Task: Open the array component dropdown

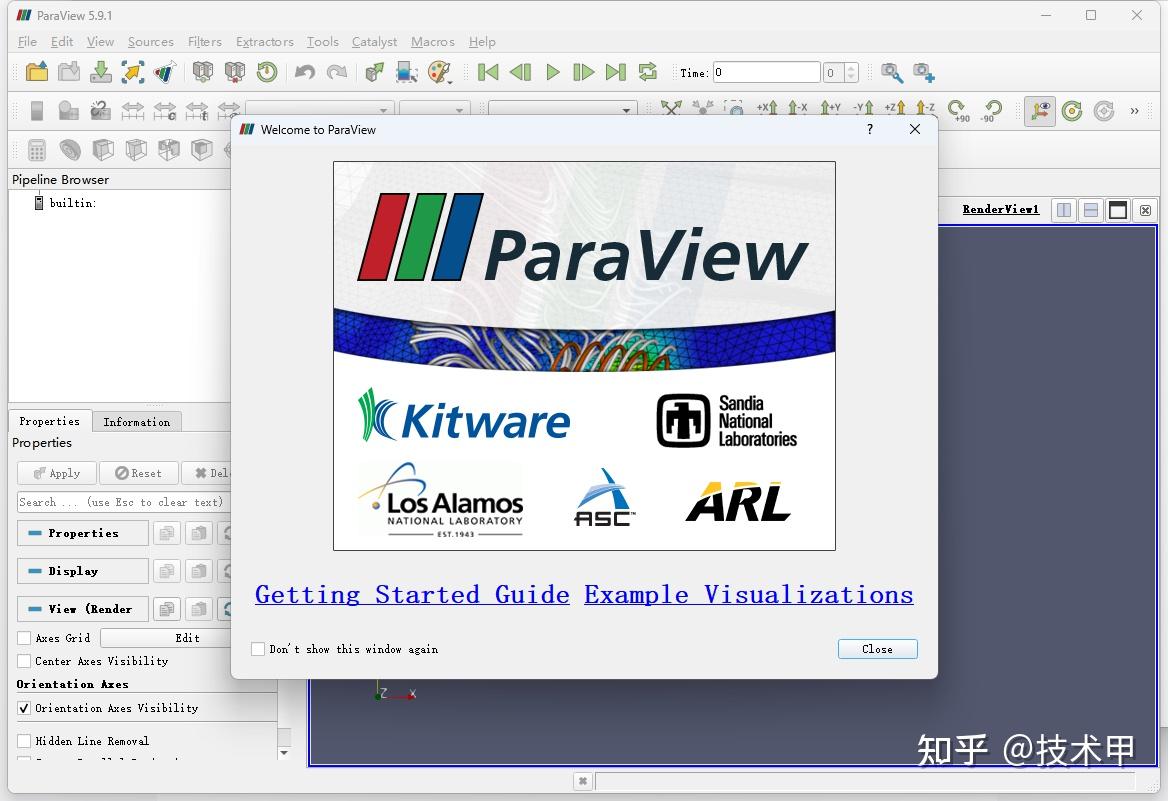Action: tap(434, 110)
